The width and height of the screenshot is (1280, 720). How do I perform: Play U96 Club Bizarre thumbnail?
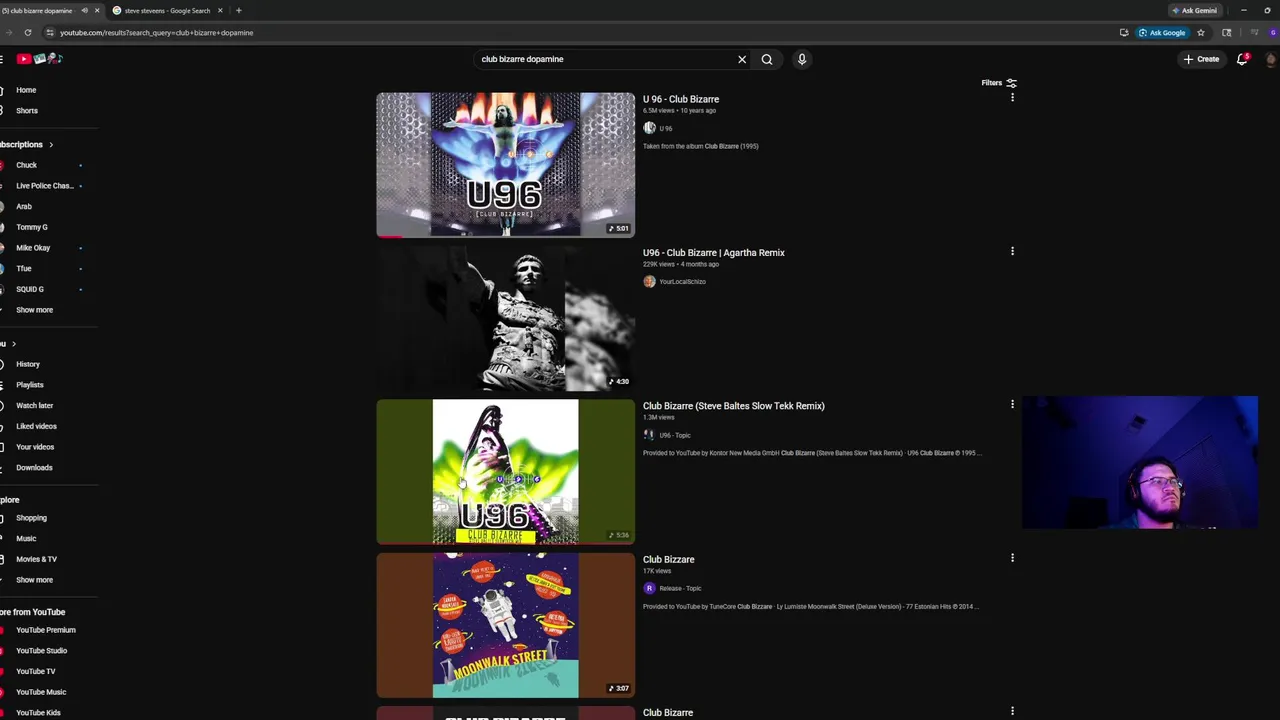[505, 165]
